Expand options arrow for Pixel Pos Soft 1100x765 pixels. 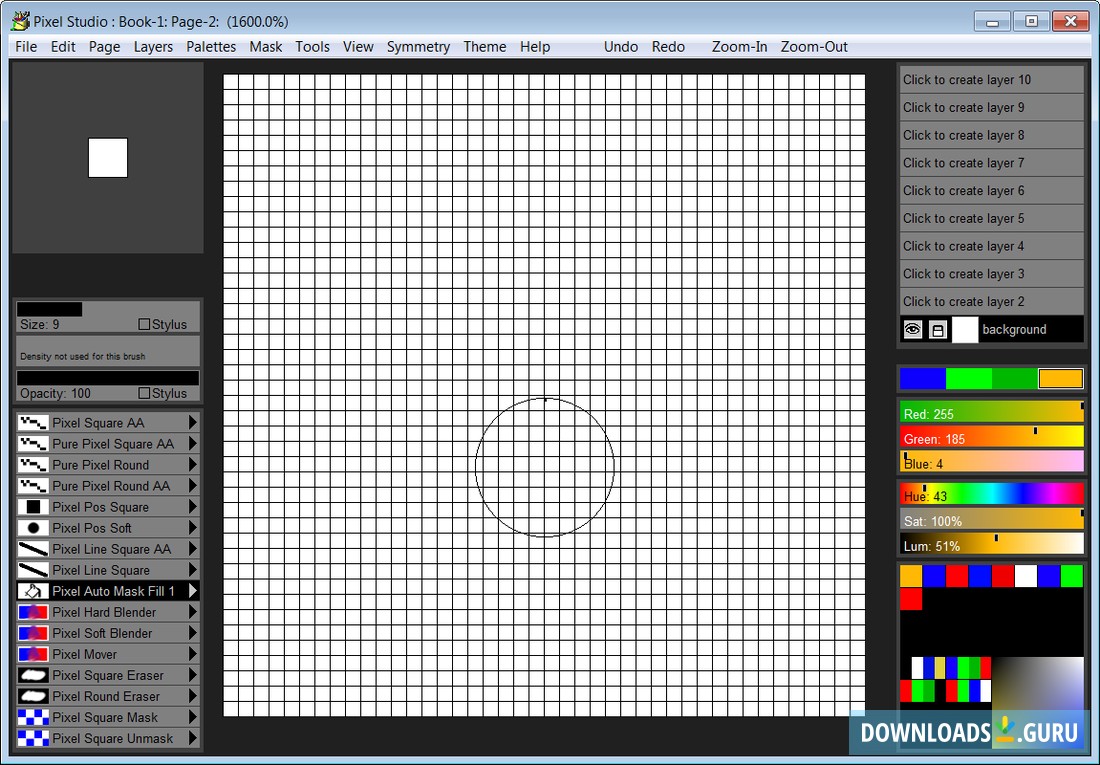(x=193, y=528)
